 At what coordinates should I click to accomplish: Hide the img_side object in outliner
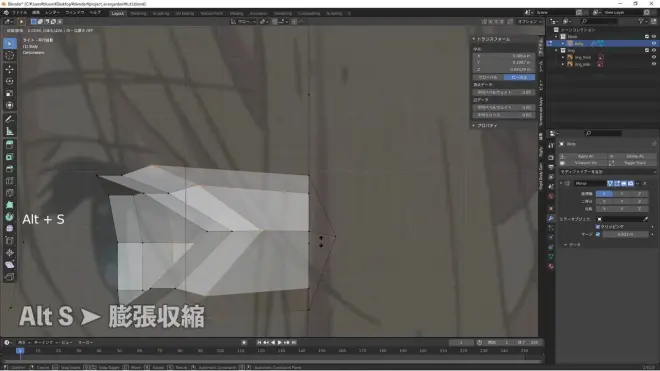pos(654,64)
